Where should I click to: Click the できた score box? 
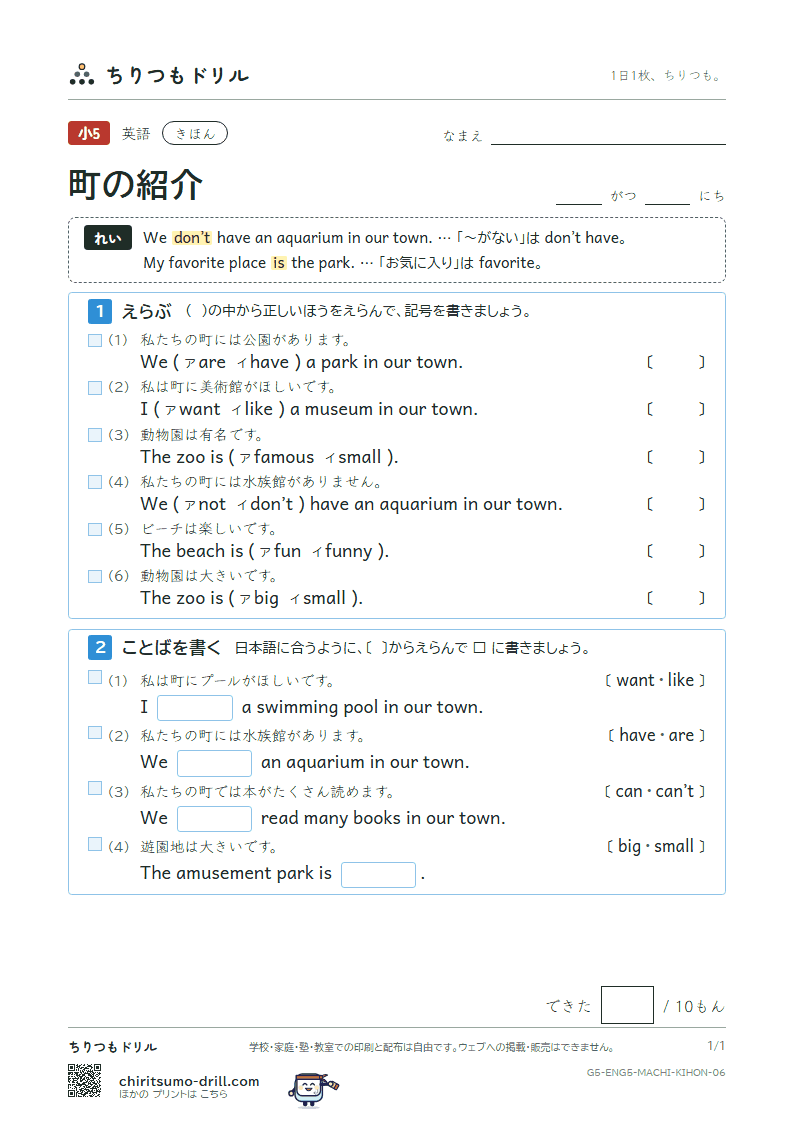[x=627, y=1005]
